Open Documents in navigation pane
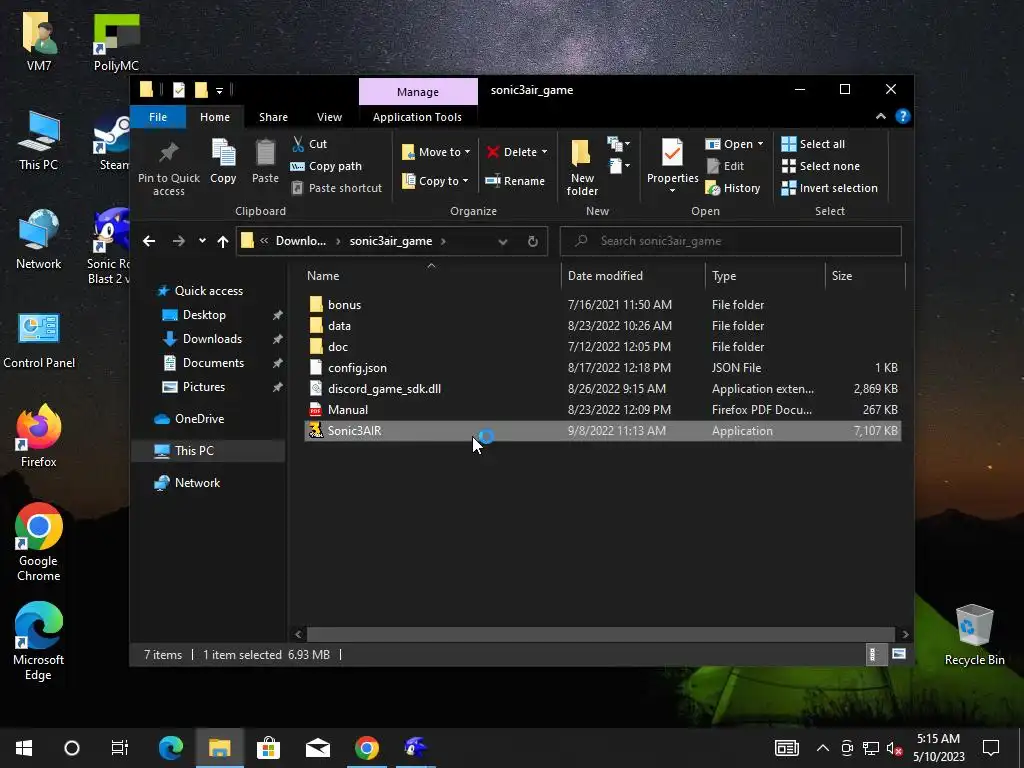This screenshot has height=768, width=1024. (213, 363)
